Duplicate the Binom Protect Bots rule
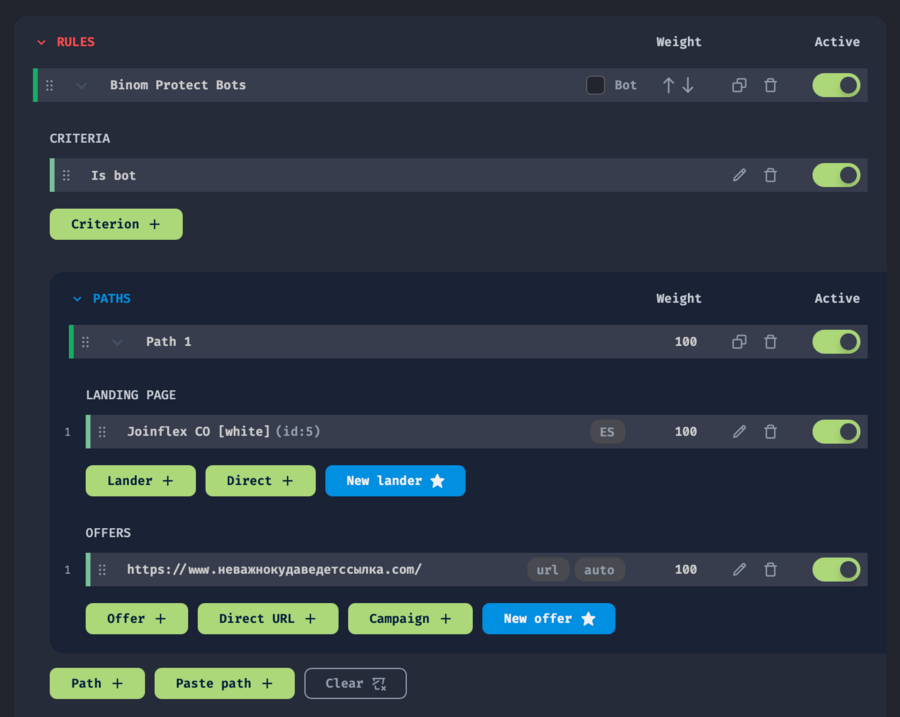The image size is (900, 717). [739, 85]
